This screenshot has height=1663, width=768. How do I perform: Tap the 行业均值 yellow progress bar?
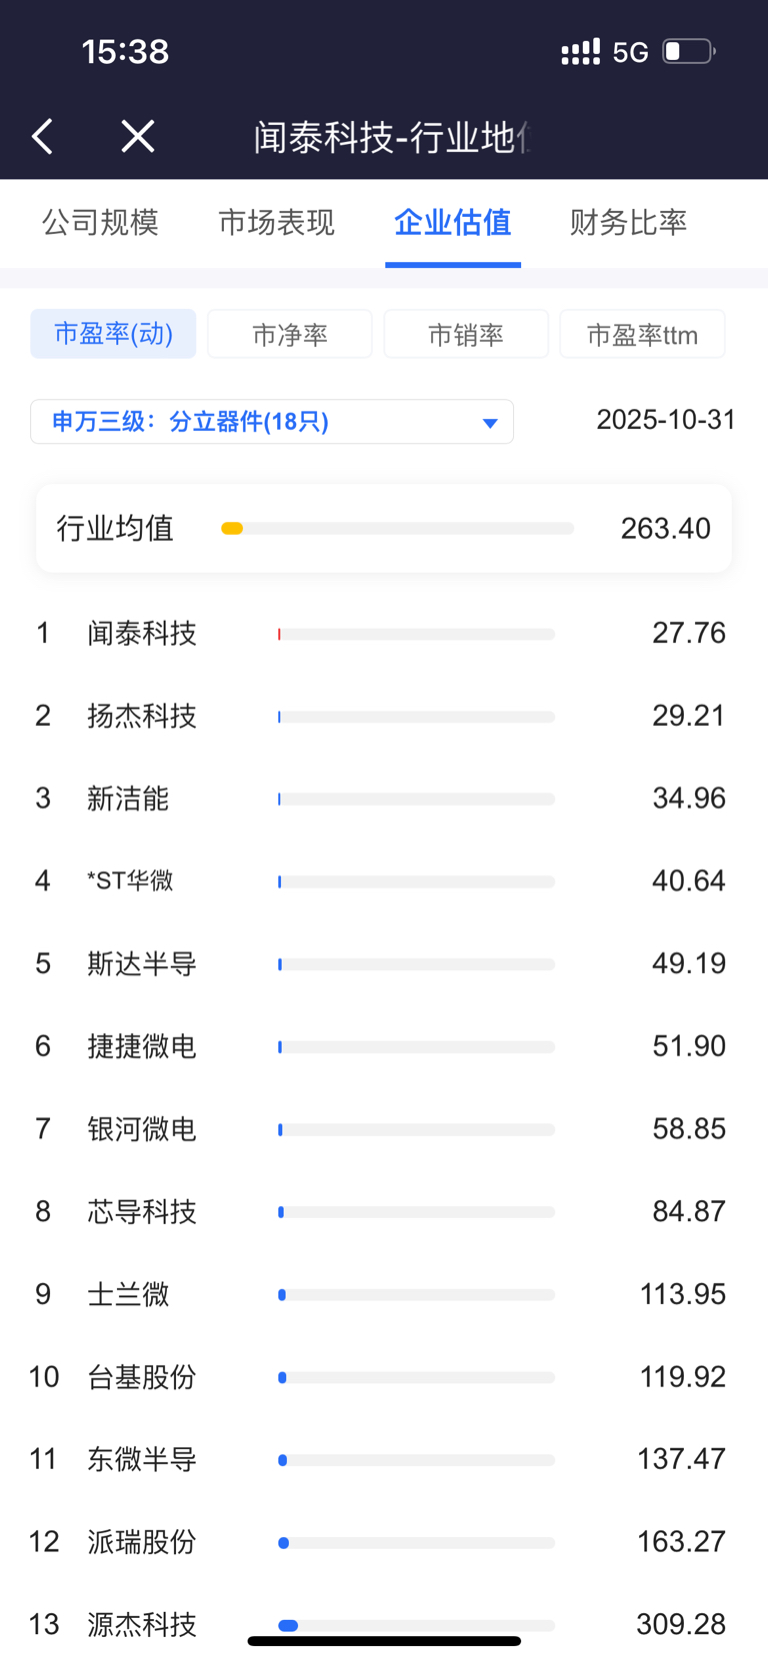[397, 528]
